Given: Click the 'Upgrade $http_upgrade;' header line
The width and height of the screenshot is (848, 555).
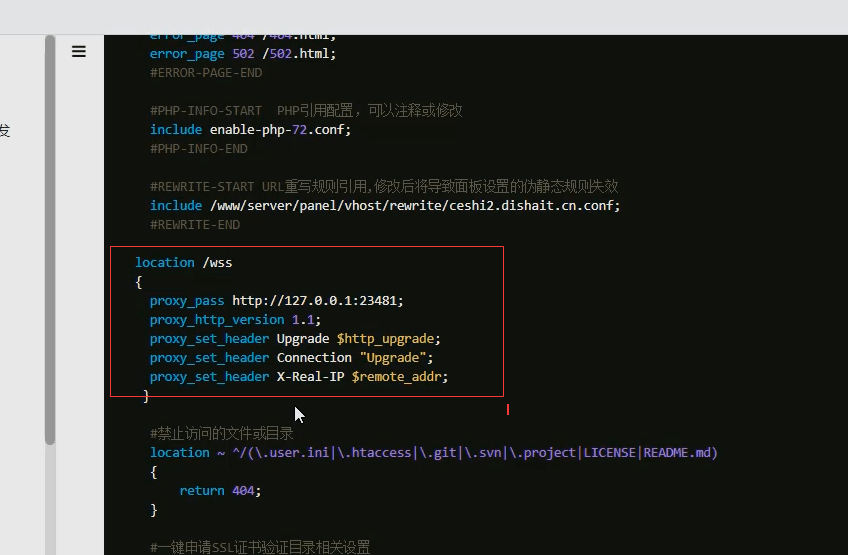Looking at the screenshot, I should [x=295, y=339].
